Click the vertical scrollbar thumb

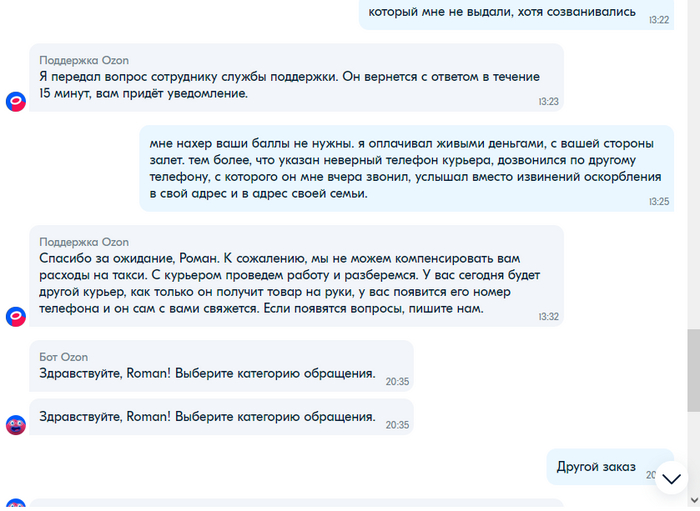coord(694,370)
